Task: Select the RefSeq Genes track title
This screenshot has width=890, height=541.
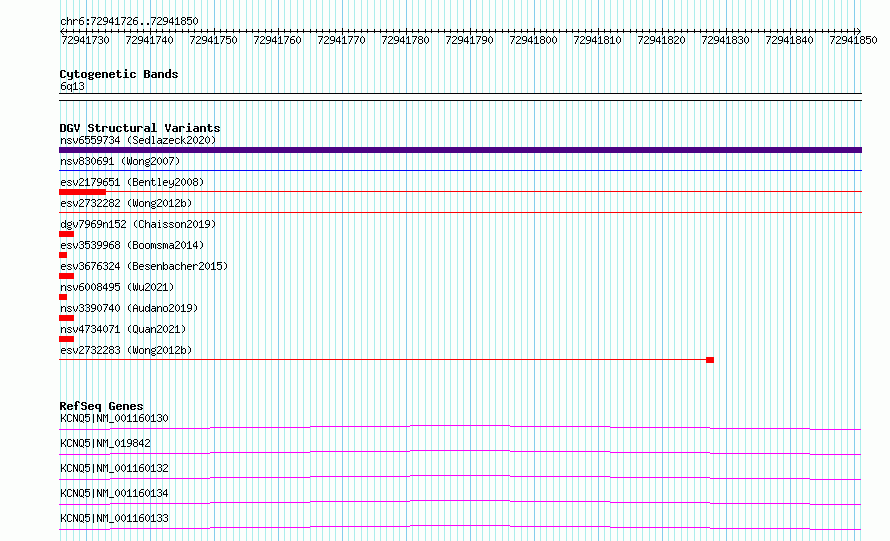Action: pyautogui.click(x=101, y=406)
